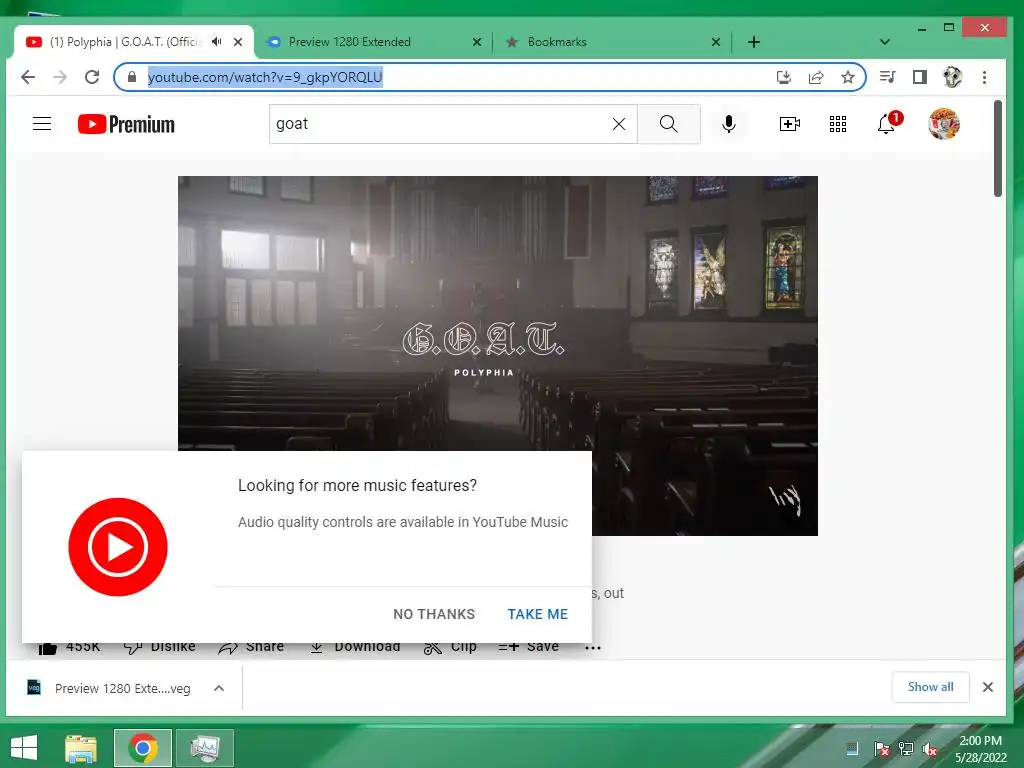Go back with the browser back arrow

tap(28, 77)
